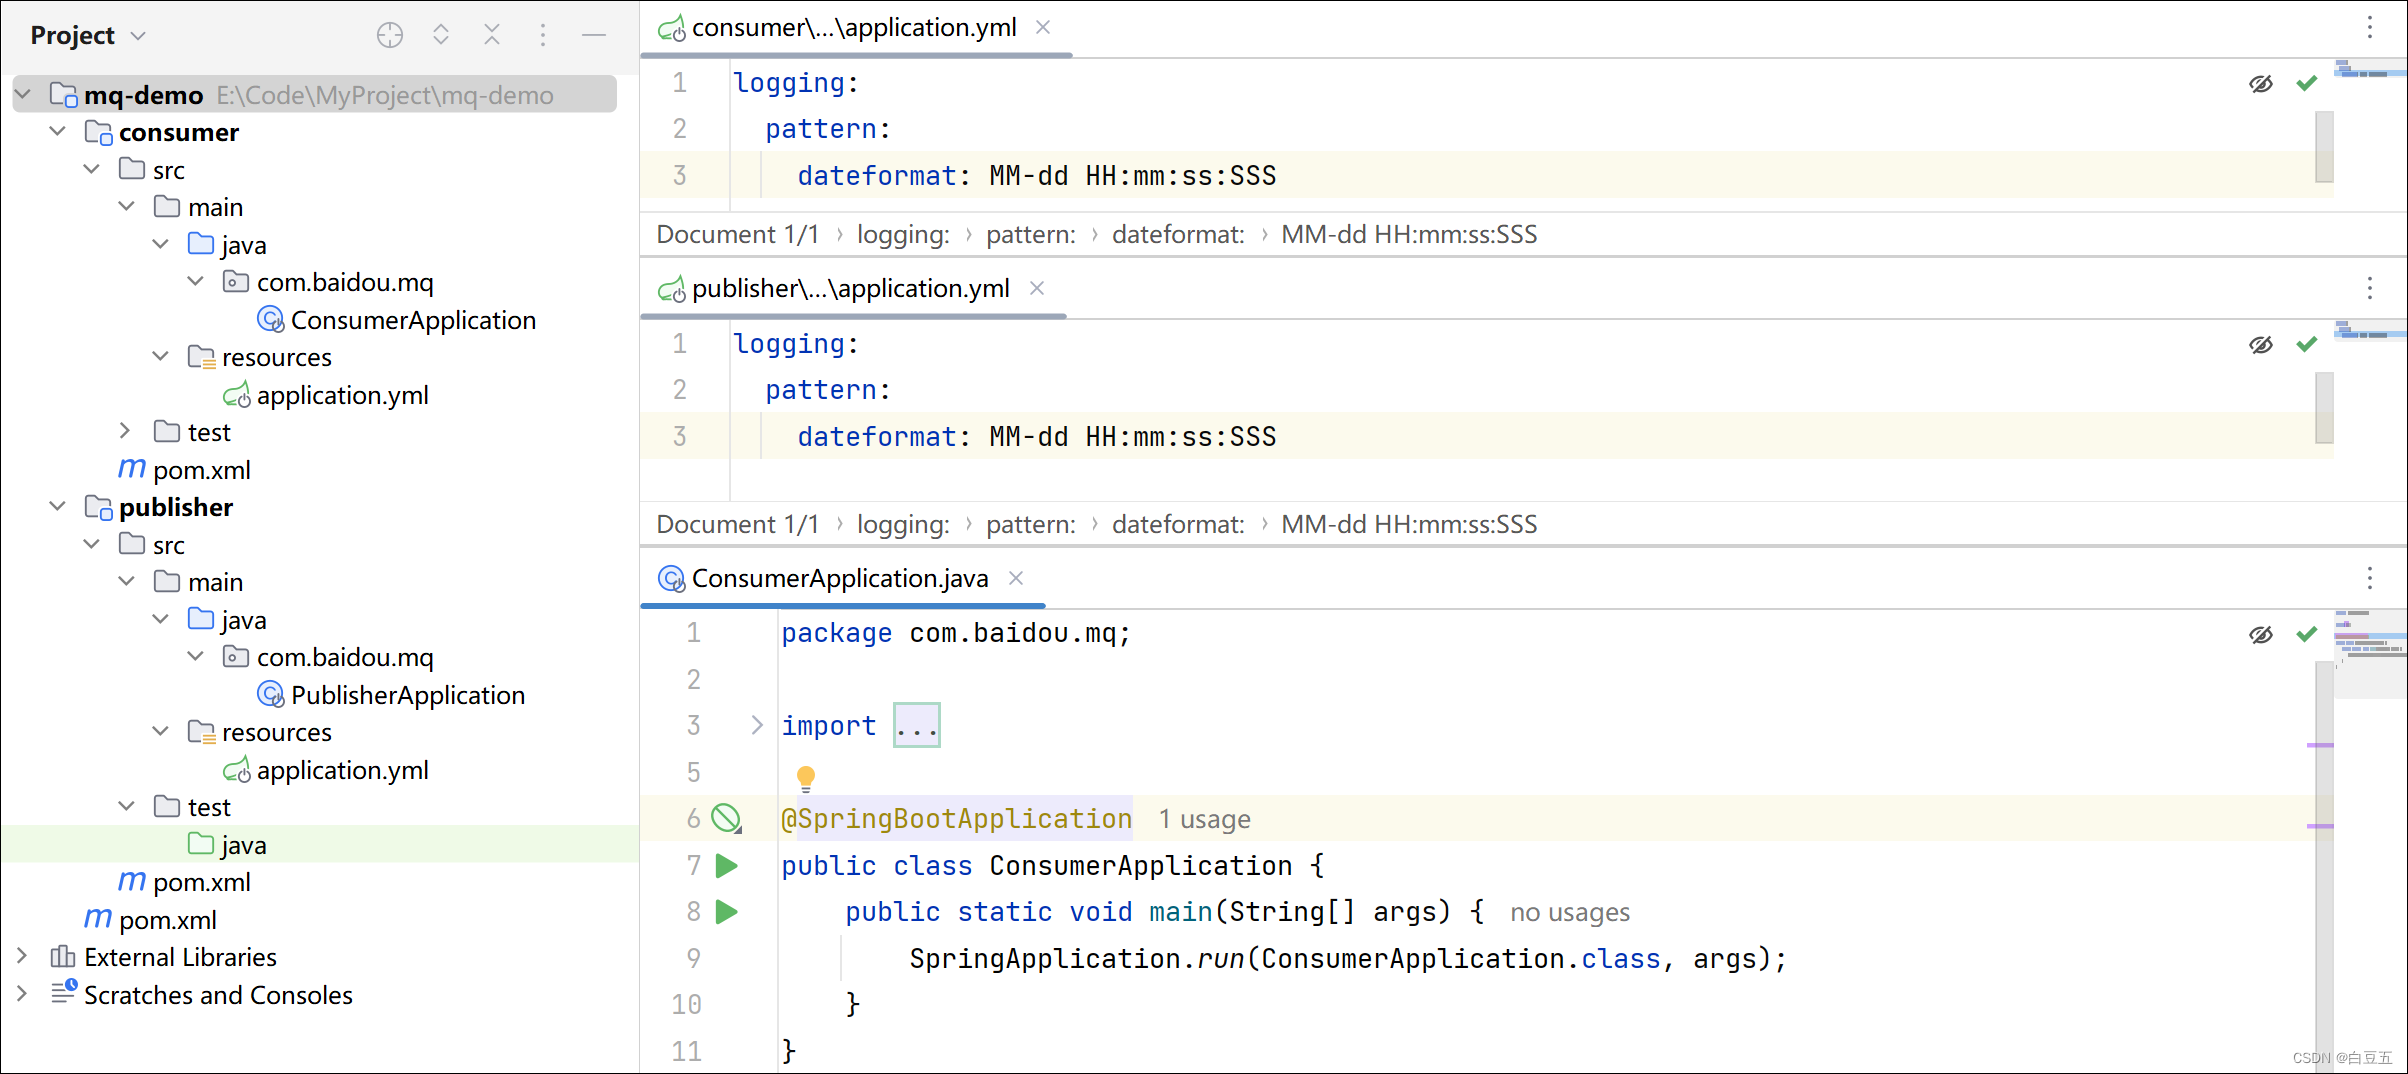The height and width of the screenshot is (1074, 2408).
Task: Collapse consumer main folder chevron
Action: coord(127,206)
